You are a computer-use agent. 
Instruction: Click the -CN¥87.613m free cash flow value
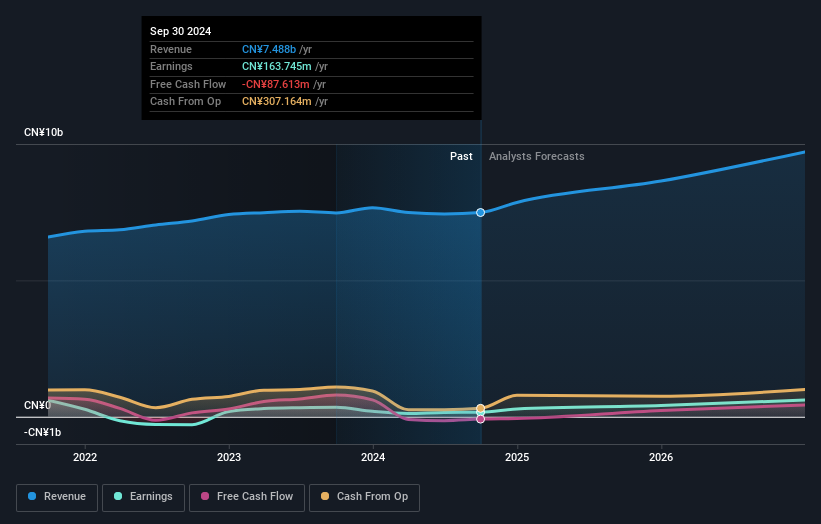tap(275, 84)
